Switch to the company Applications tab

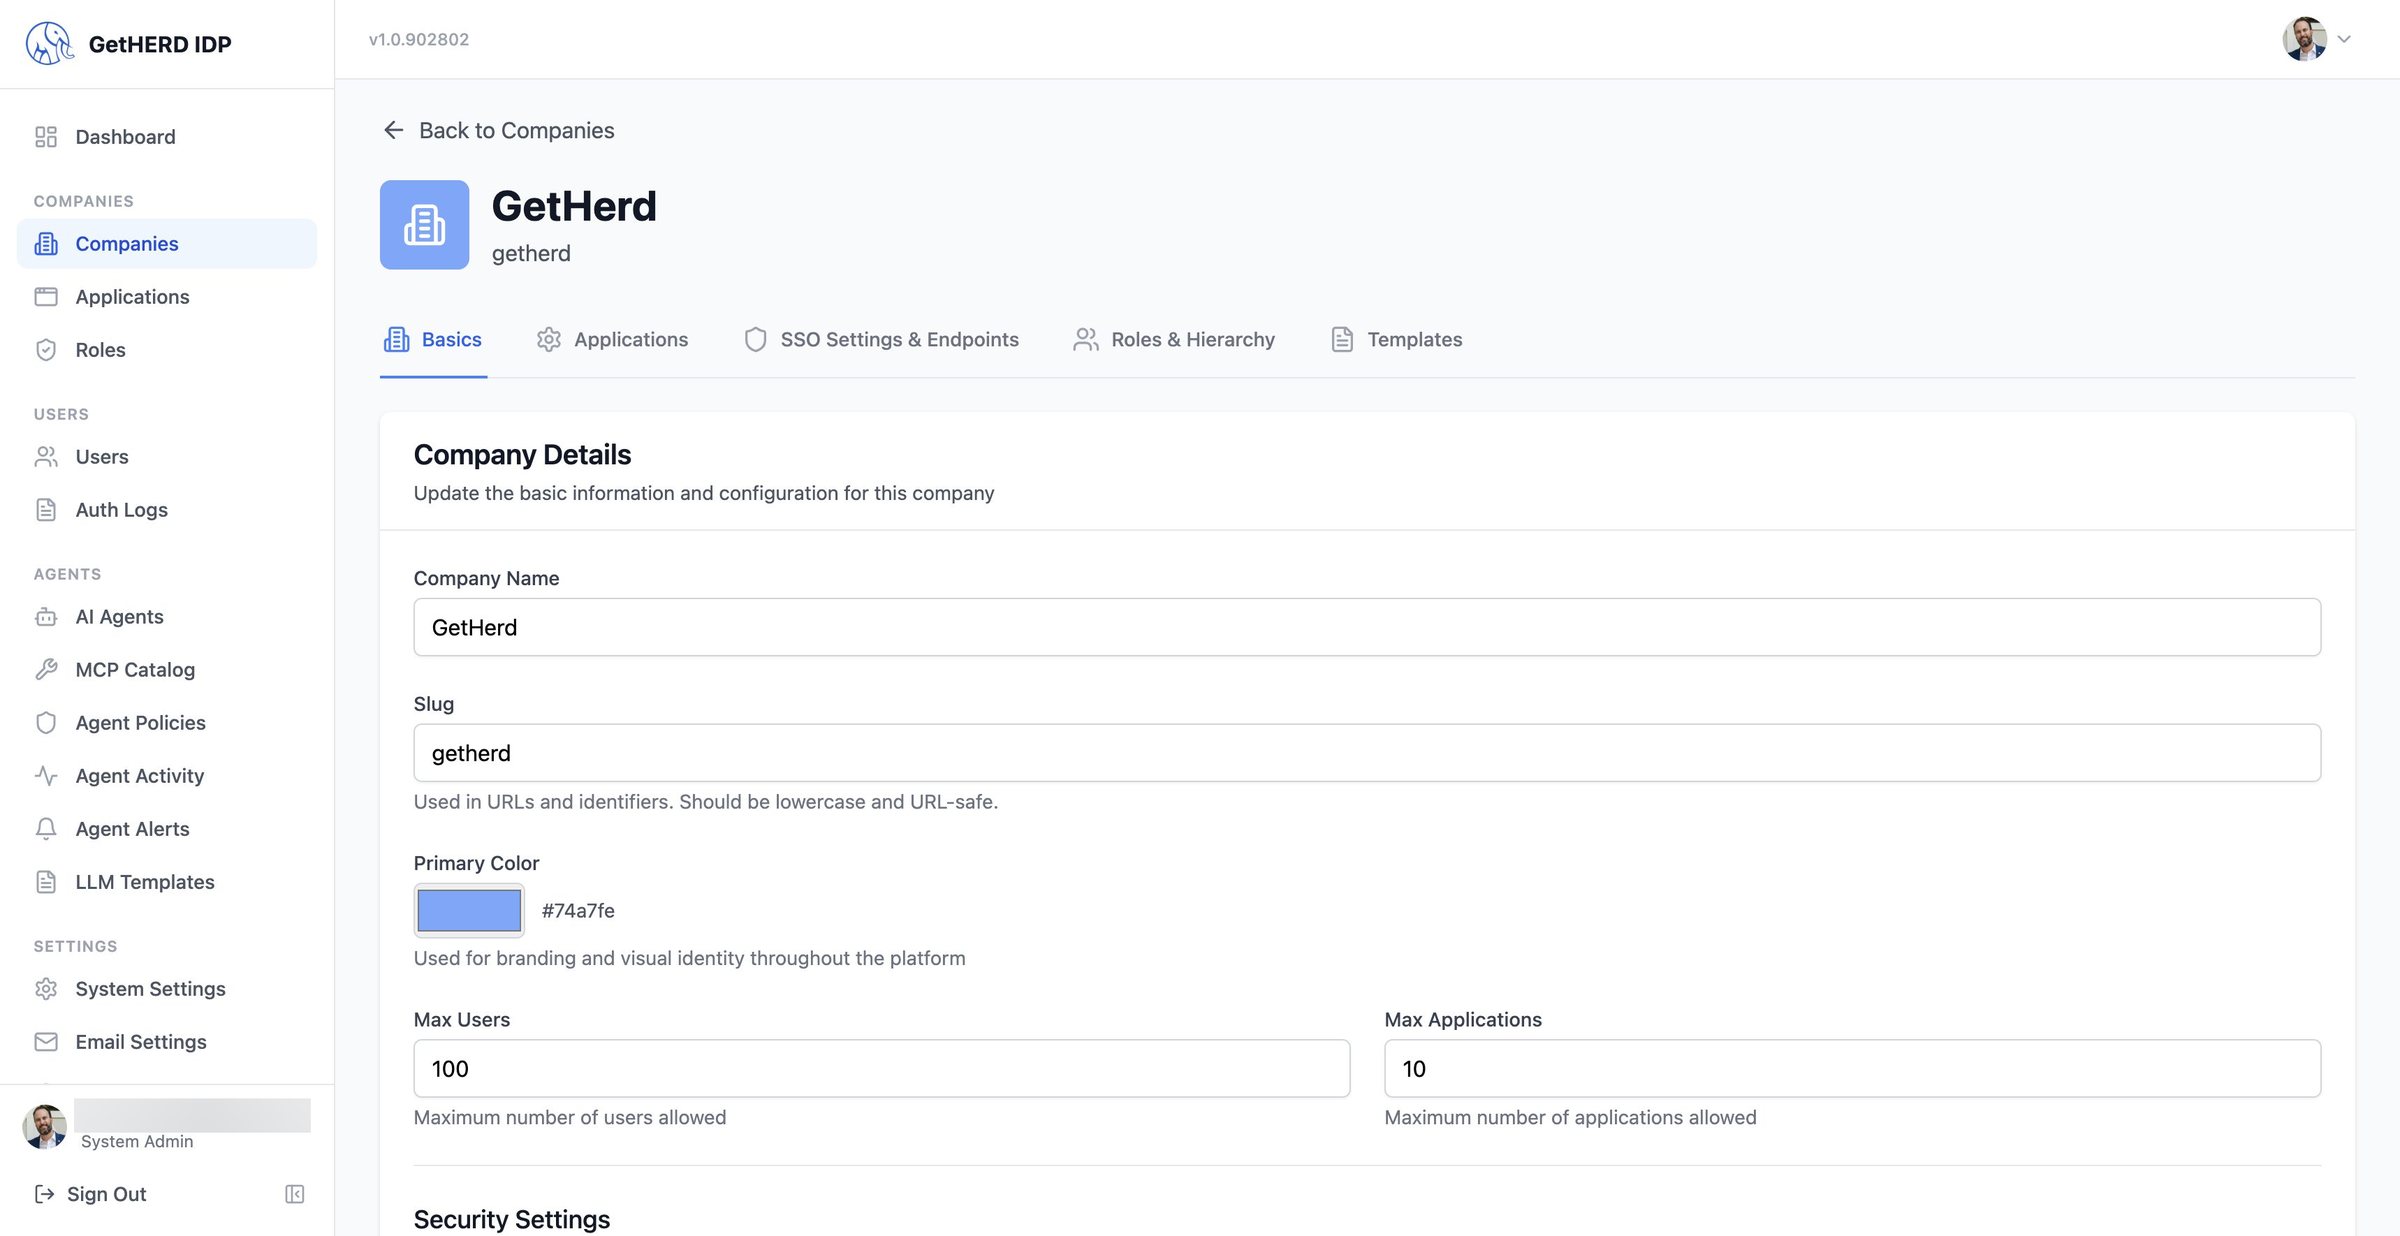(612, 340)
